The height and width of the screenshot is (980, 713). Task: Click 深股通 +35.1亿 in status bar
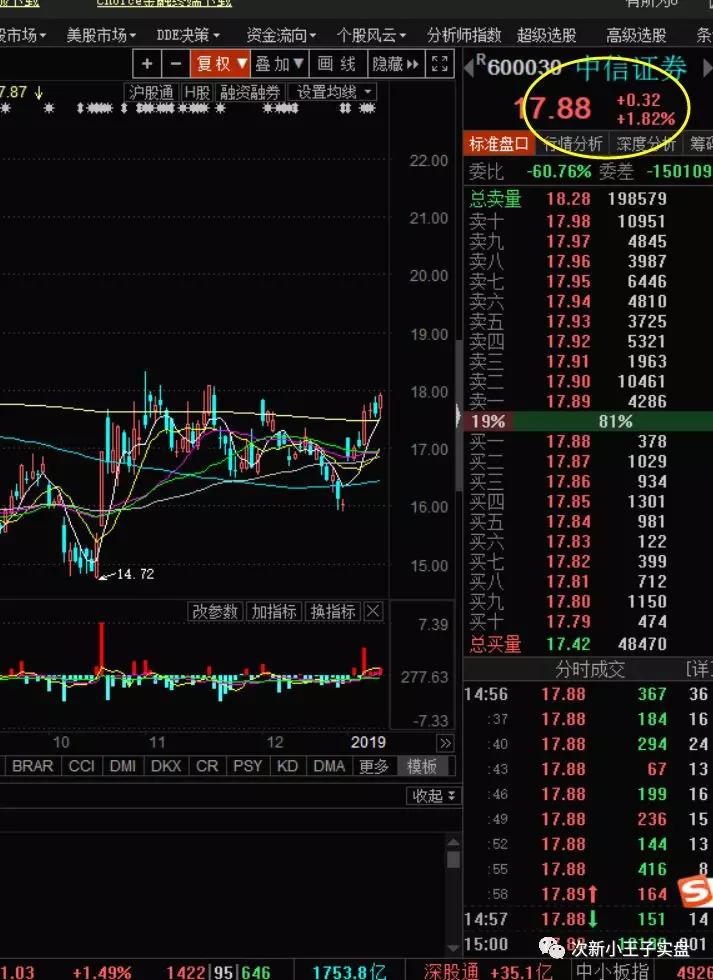point(488,971)
